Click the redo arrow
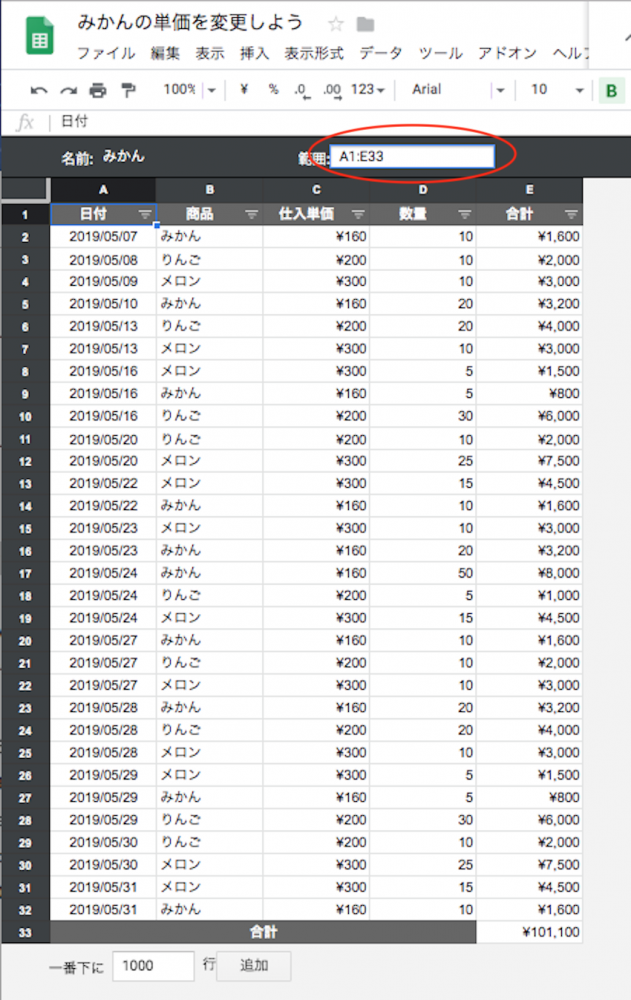This screenshot has width=631, height=1000. tap(68, 90)
